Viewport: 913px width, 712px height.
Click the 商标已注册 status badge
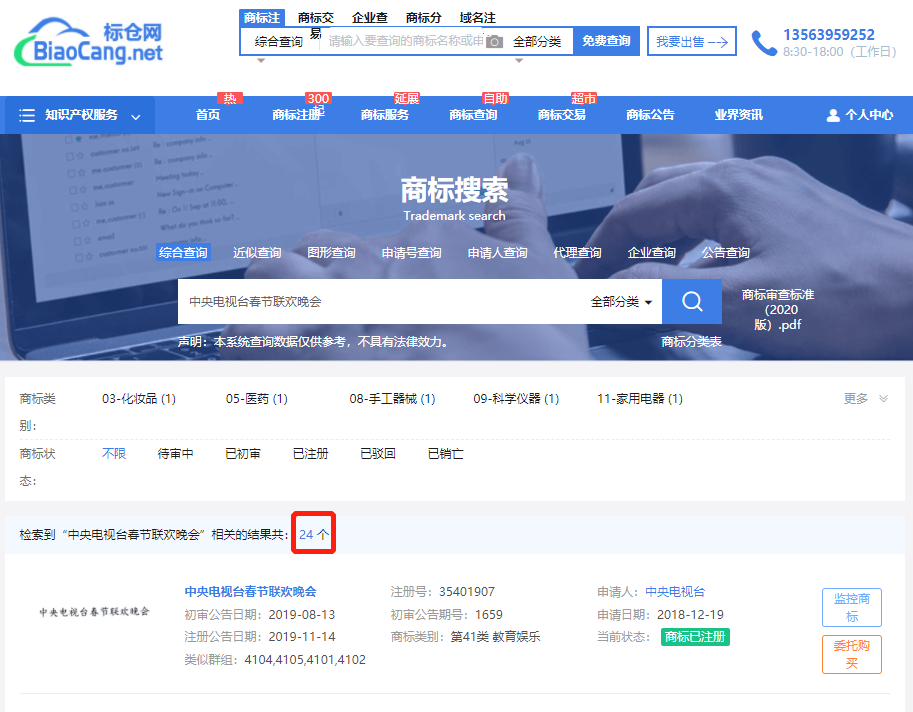695,637
